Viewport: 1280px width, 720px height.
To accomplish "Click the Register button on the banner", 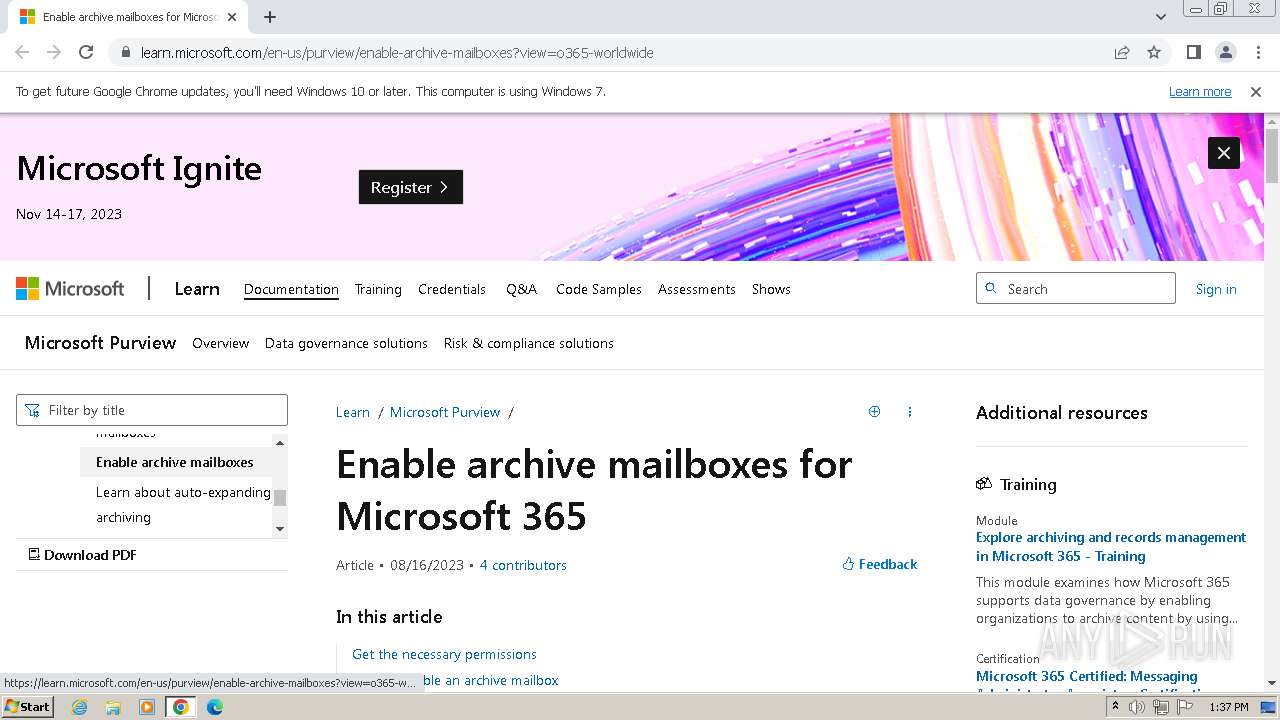I will (x=411, y=187).
